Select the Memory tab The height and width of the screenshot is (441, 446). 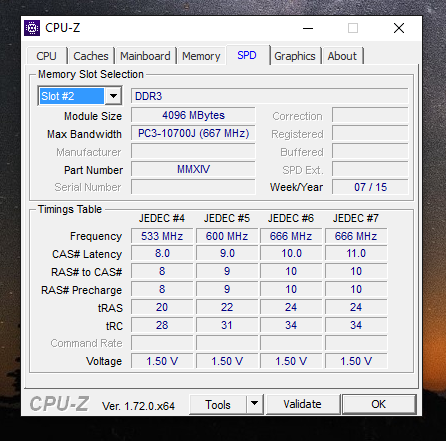tap(201, 56)
